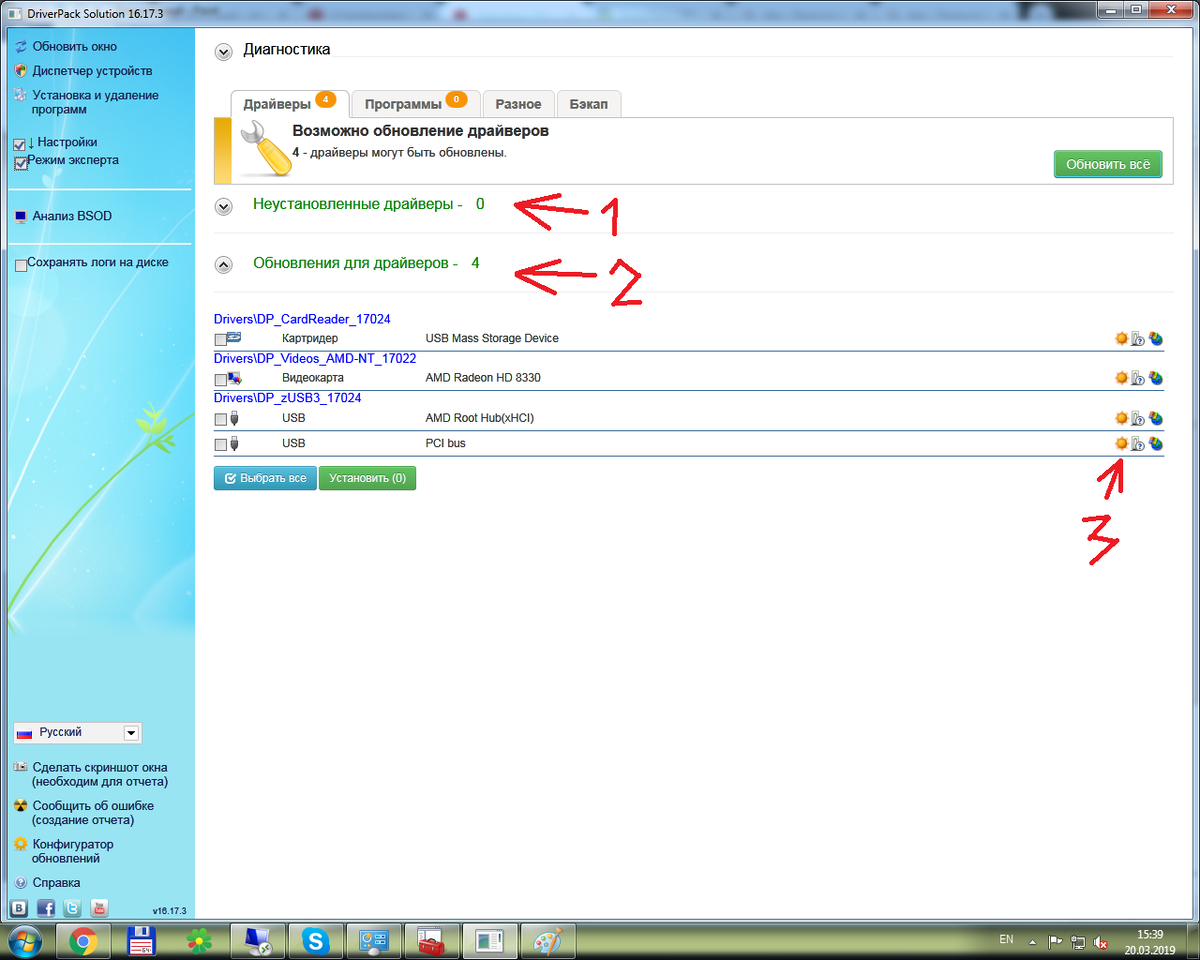Open Drivers\DP_zUSB3_17024 link
This screenshot has width=1200, height=960.
click(x=288, y=397)
